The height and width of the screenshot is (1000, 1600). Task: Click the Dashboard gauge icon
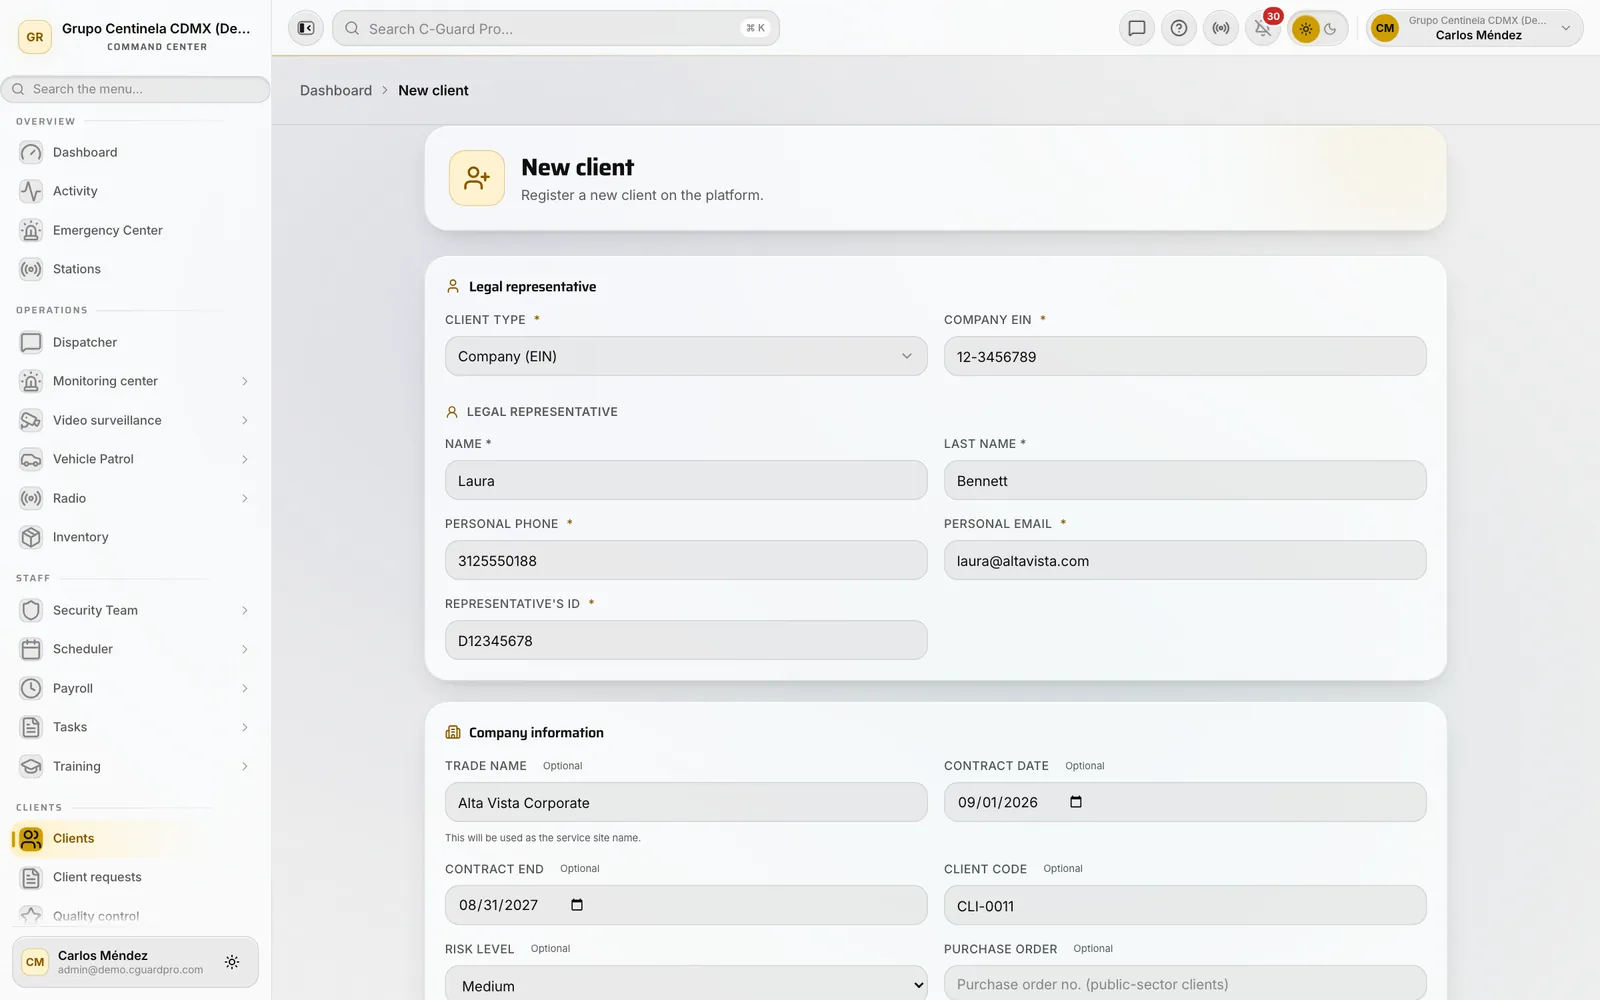(x=31, y=152)
